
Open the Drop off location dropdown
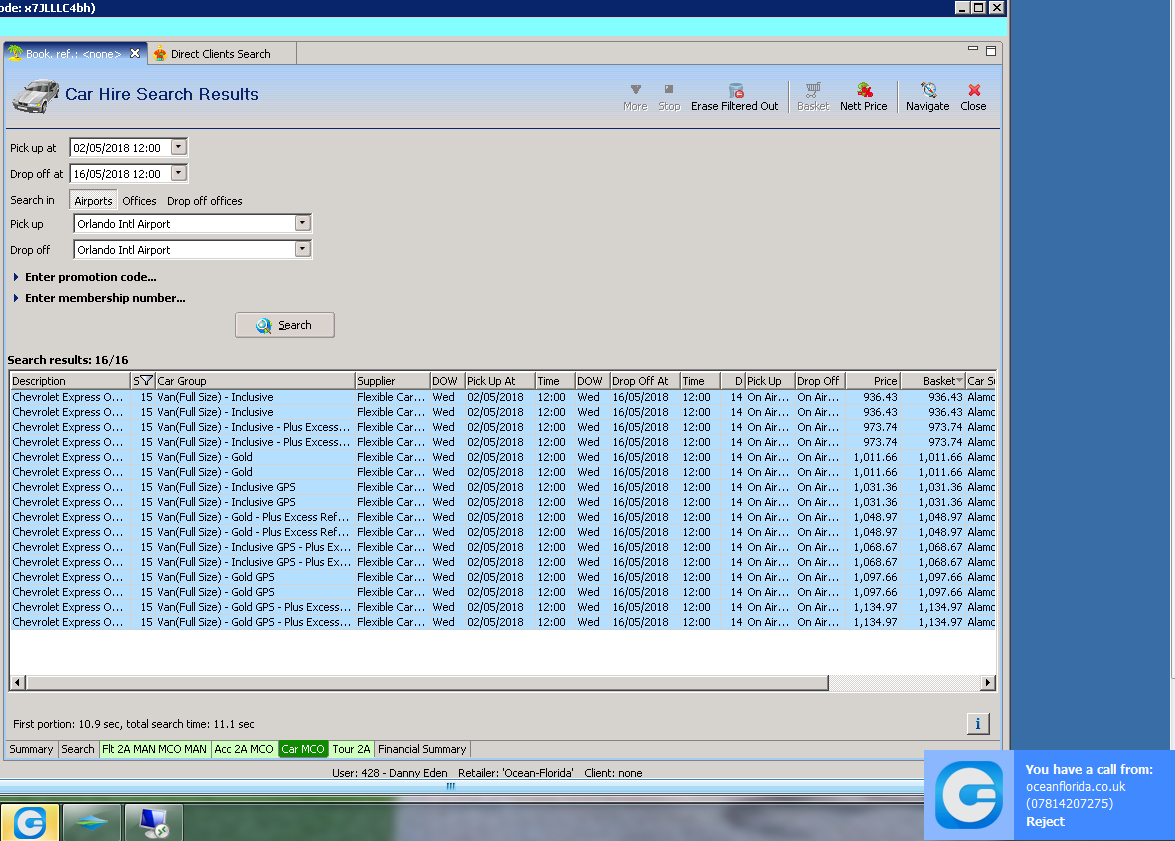click(x=303, y=249)
